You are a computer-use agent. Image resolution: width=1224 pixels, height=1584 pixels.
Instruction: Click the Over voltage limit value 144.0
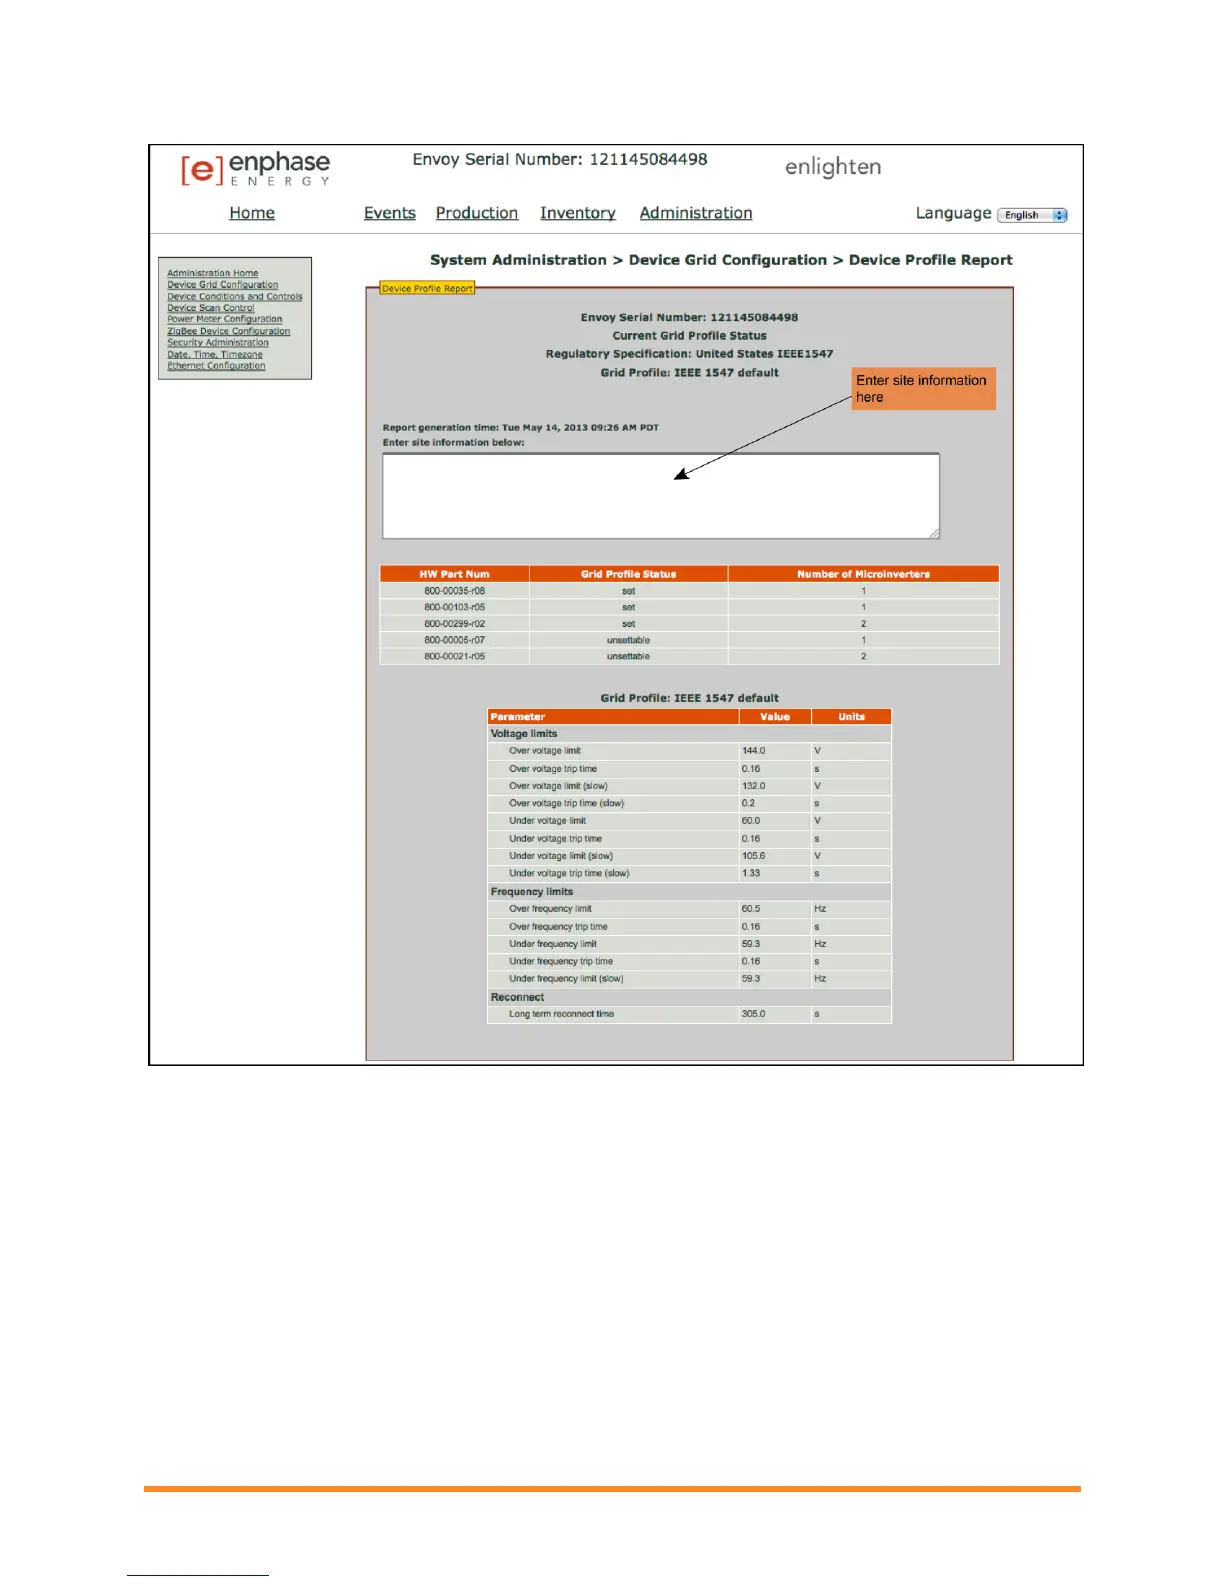[753, 751]
